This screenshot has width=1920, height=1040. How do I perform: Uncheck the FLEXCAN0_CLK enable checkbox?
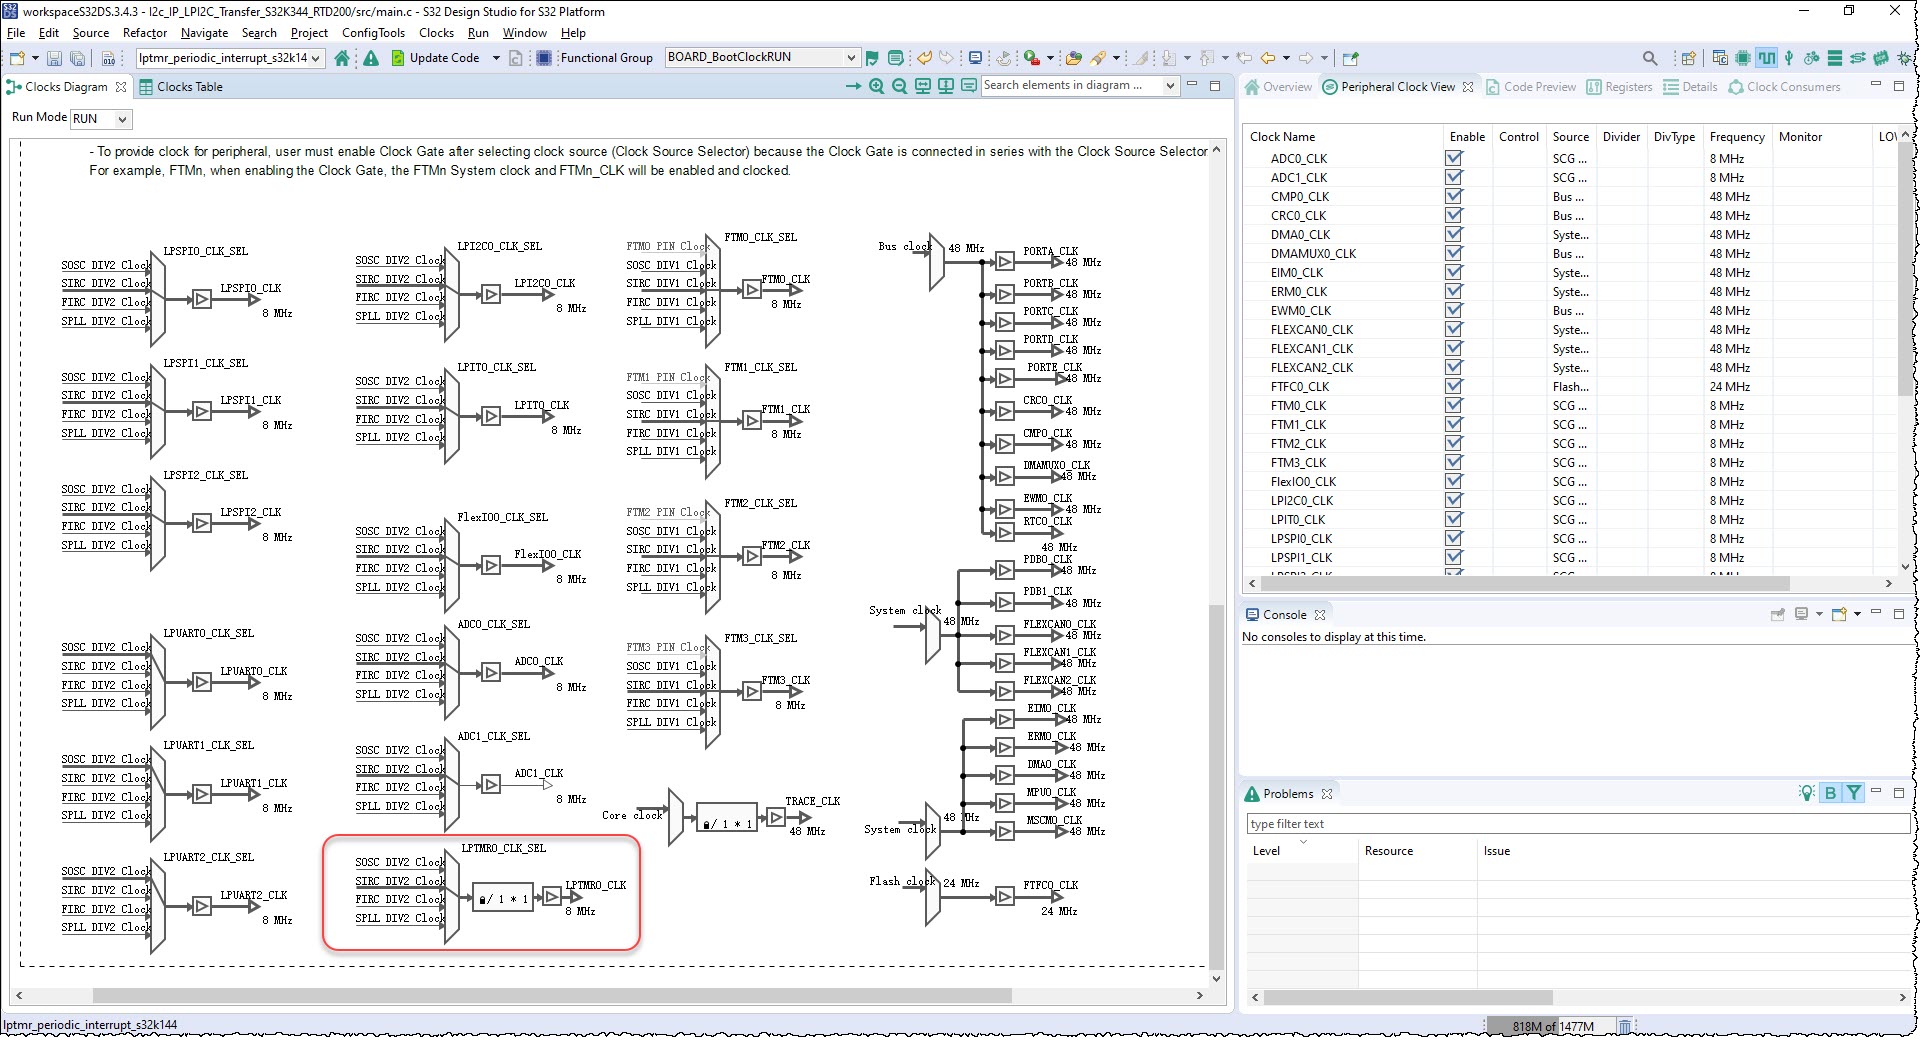pos(1453,330)
